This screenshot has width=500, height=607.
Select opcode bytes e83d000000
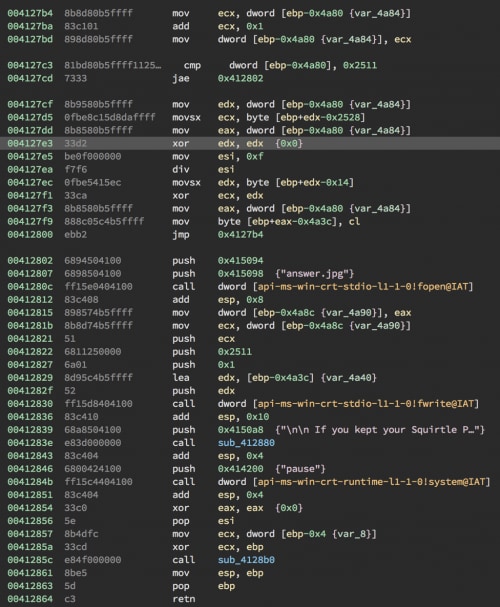93,443
